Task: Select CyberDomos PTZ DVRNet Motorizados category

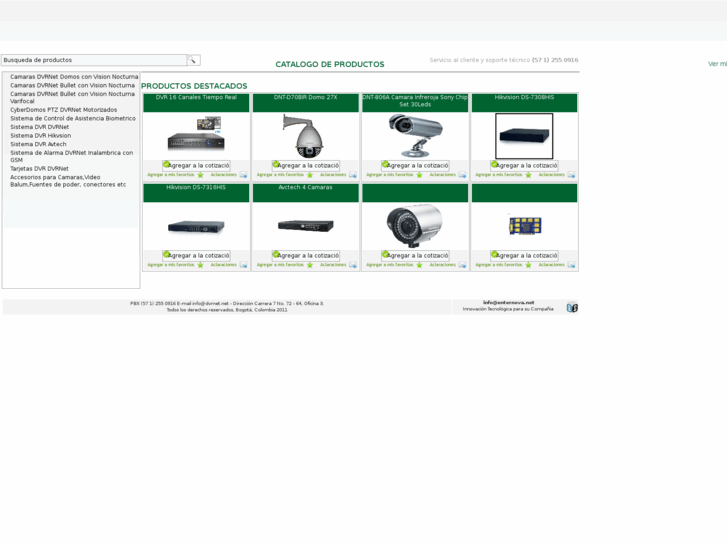Action: click(64, 110)
